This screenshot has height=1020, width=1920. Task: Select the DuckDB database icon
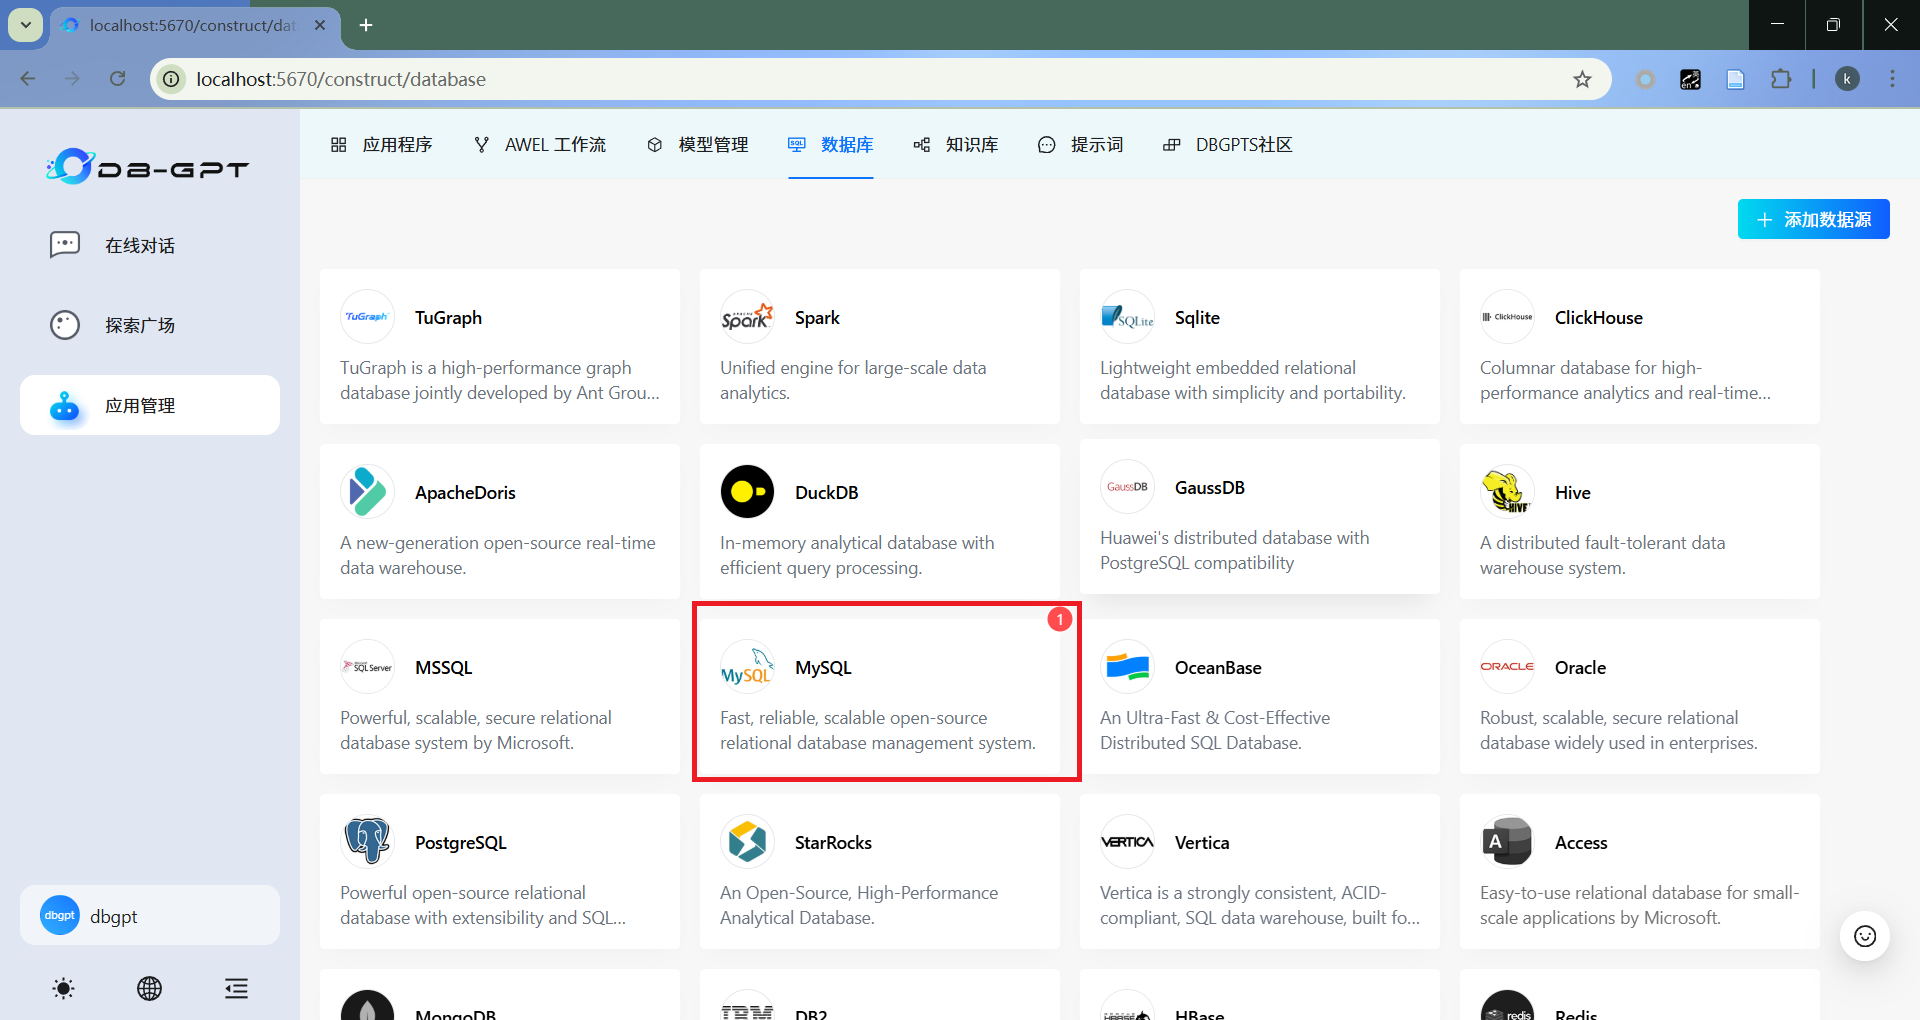pyautogui.click(x=747, y=492)
